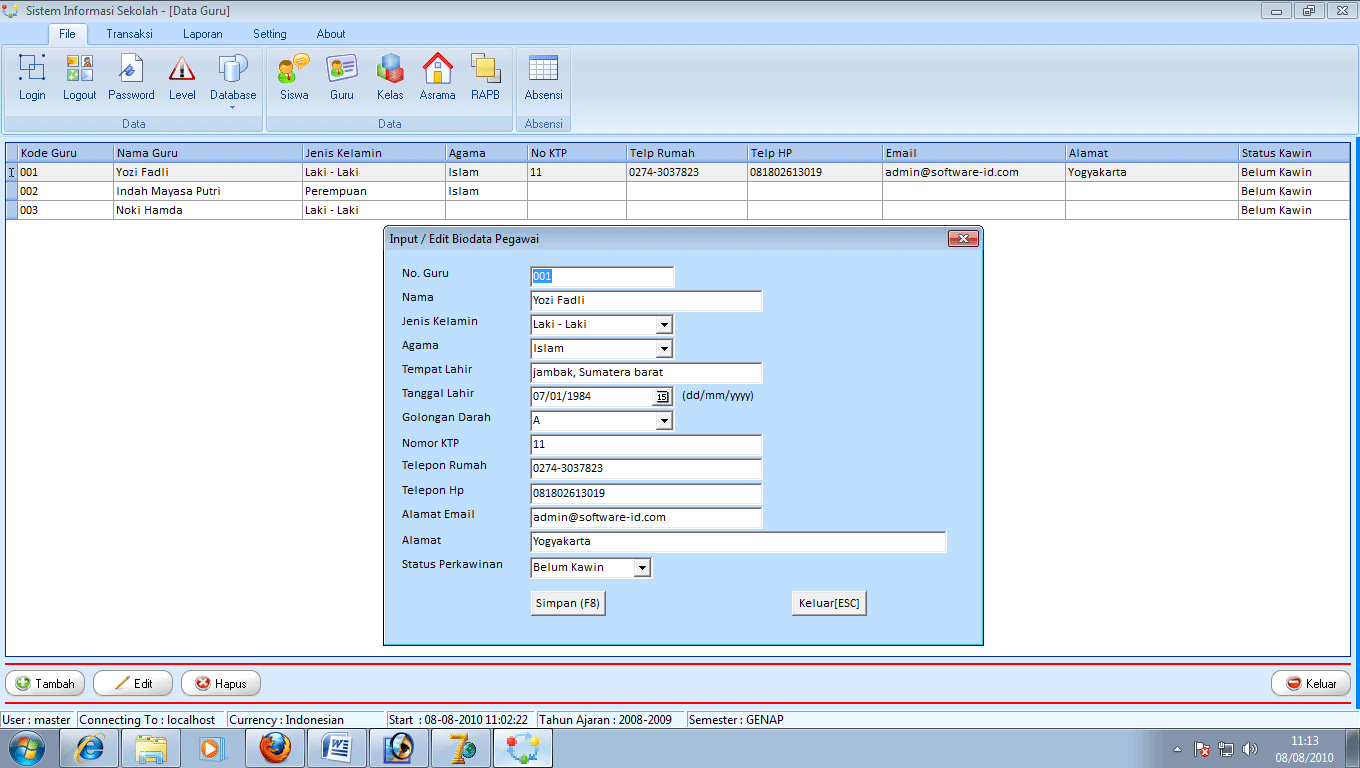Open Windows Explorer folder in taskbar
Screen dimensions: 1360x768
click(151, 748)
